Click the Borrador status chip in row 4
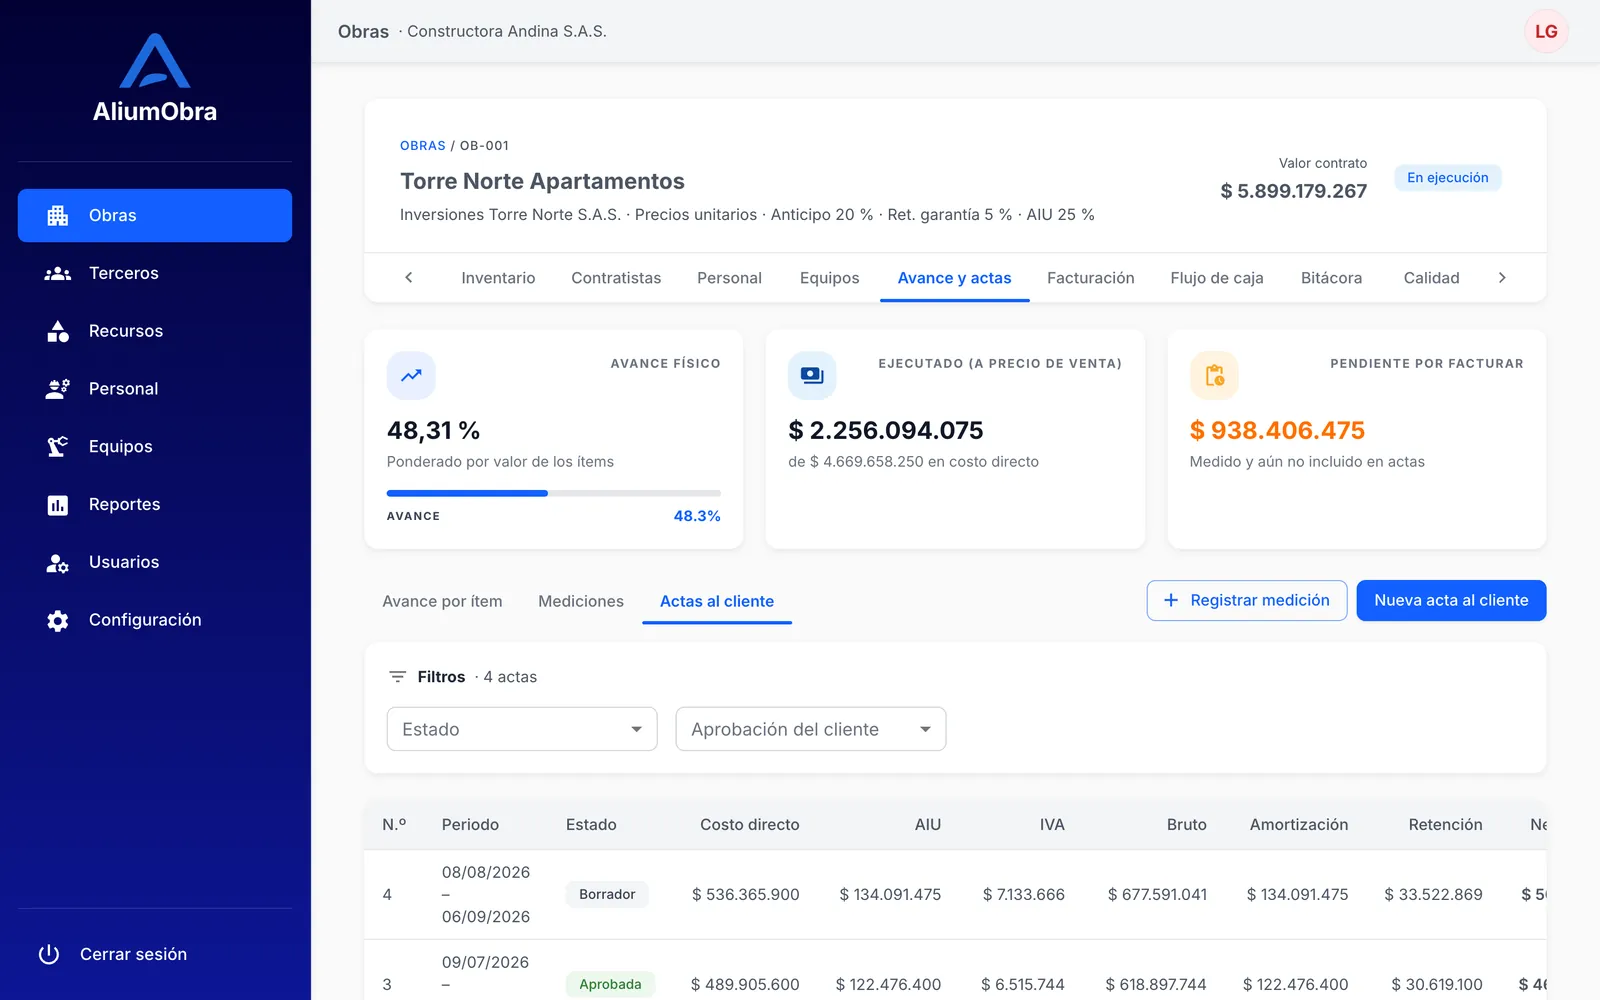 [607, 894]
